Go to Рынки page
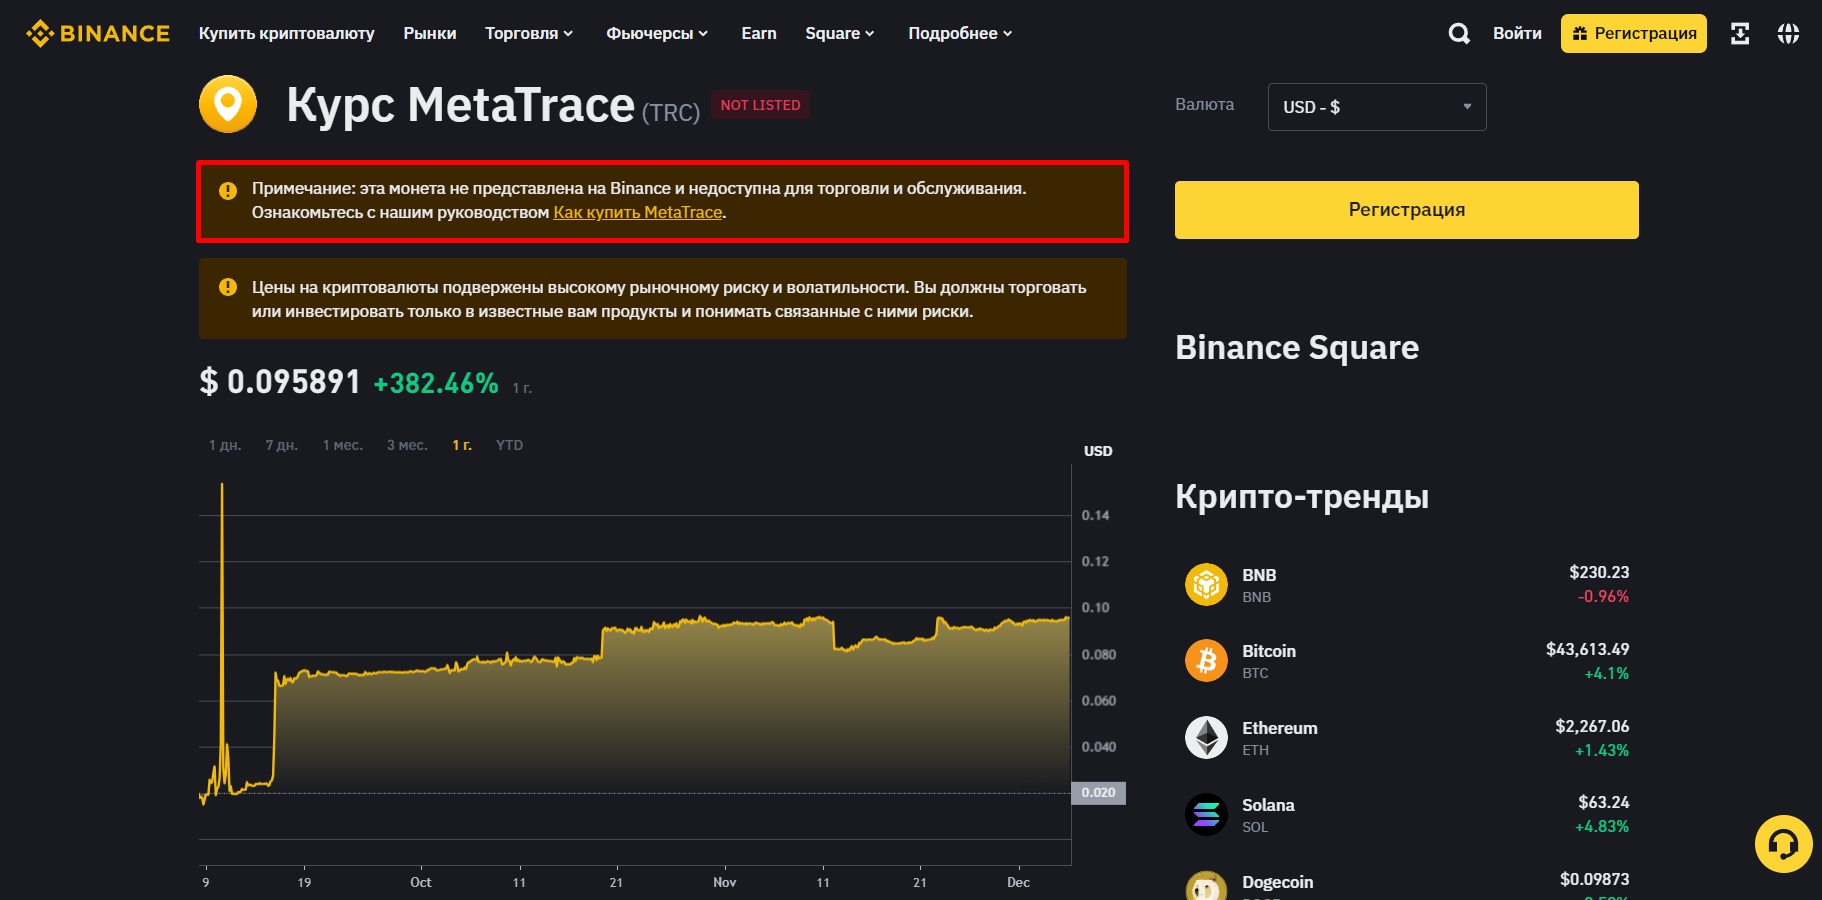 pyautogui.click(x=430, y=33)
